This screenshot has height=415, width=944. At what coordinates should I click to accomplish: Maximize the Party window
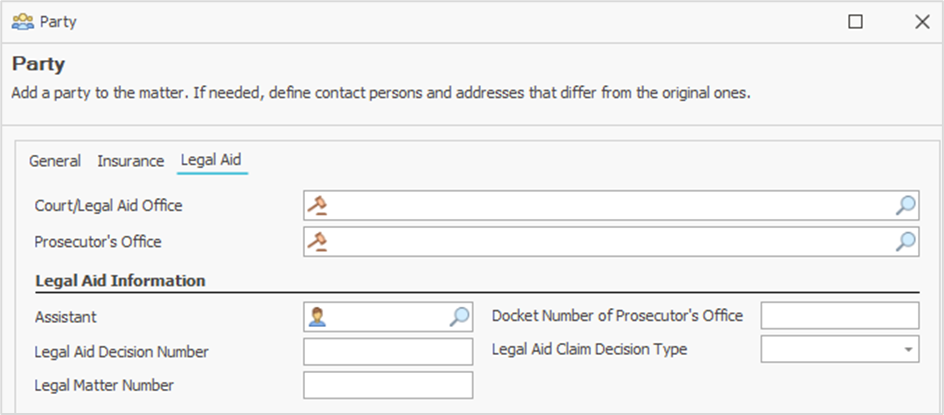click(x=855, y=21)
